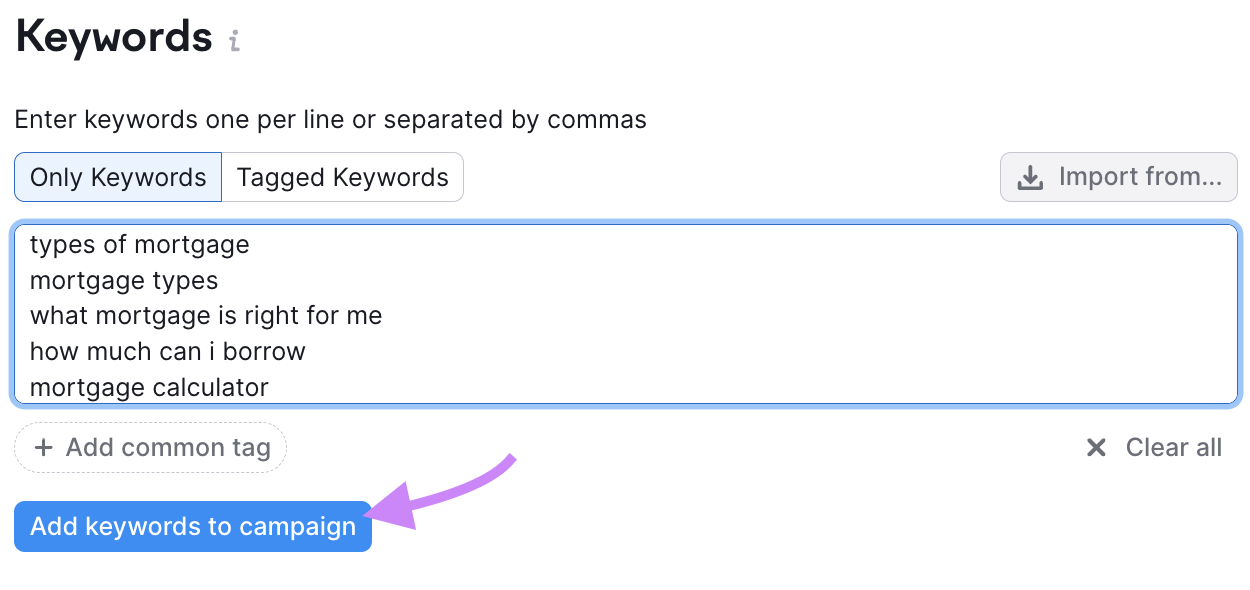This screenshot has width=1250, height=590.
Task: Click 'what mortgage is right for me' line
Action: 206,316
